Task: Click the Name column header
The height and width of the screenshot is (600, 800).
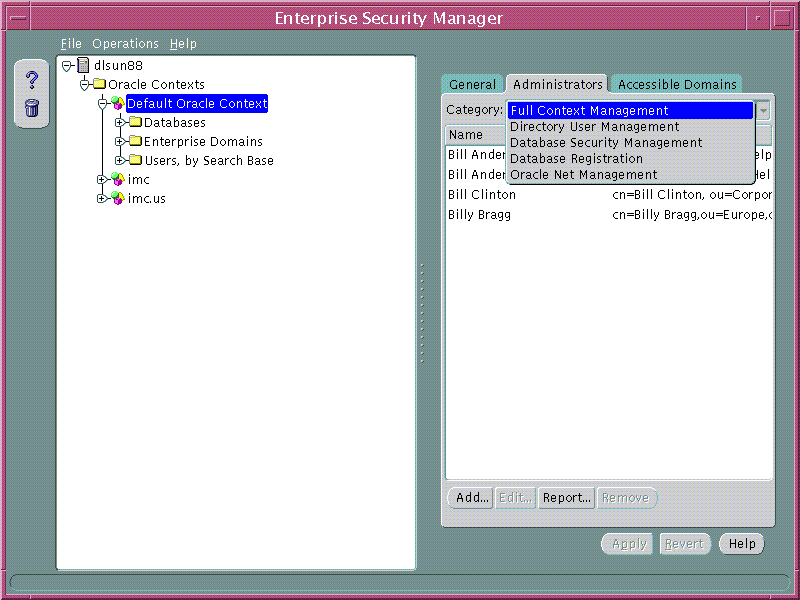Action: tap(476, 135)
